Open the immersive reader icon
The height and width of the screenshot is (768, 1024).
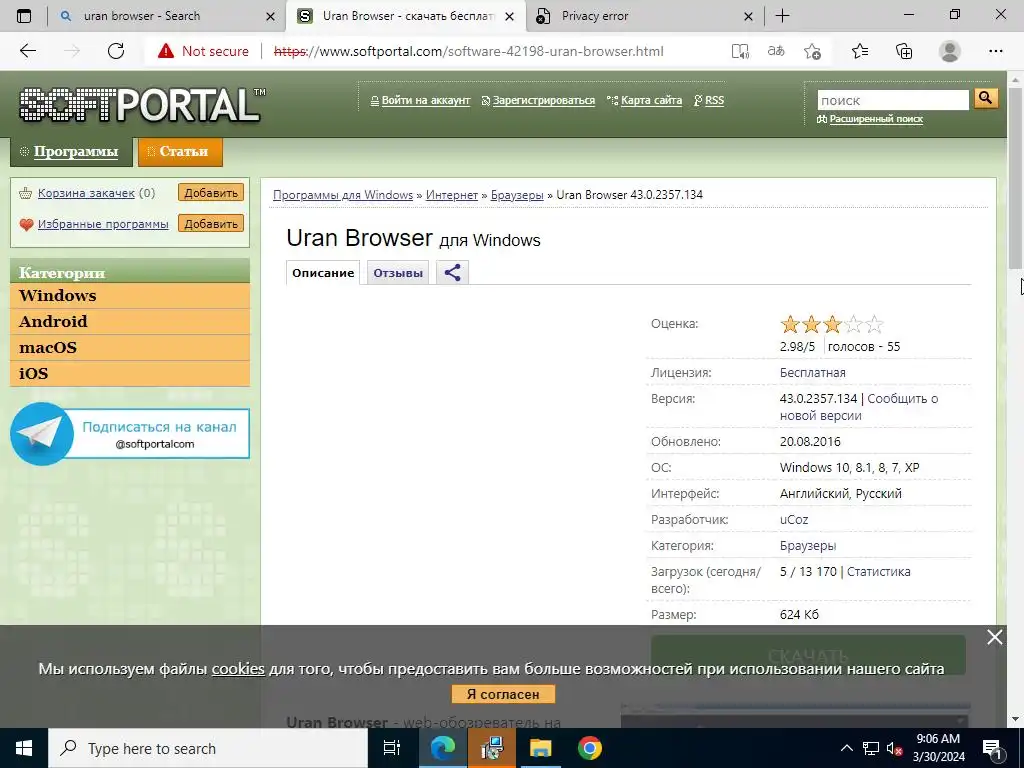click(740, 51)
